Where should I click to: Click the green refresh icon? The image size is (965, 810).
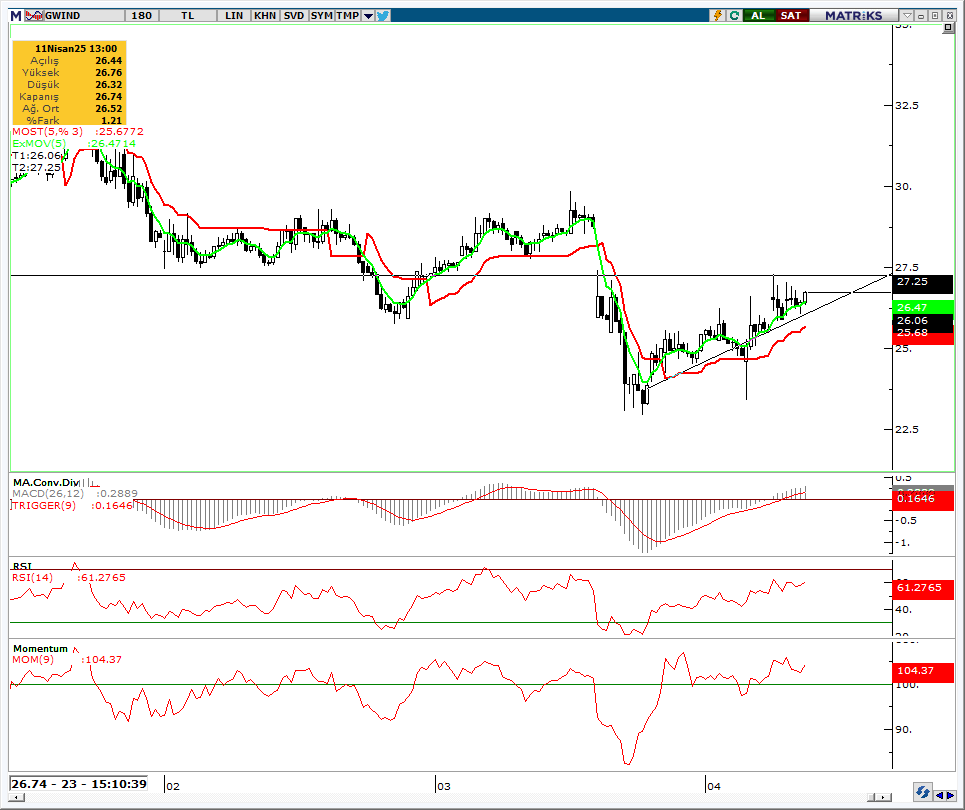(x=734, y=15)
